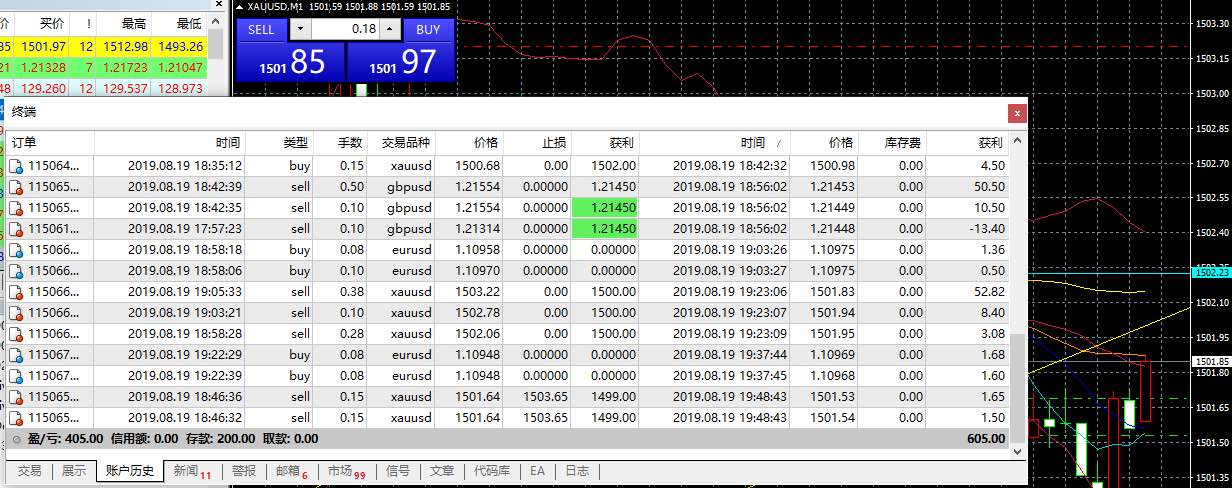Open the 邮箱 tab
The image size is (1232, 488).
(x=293, y=471)
